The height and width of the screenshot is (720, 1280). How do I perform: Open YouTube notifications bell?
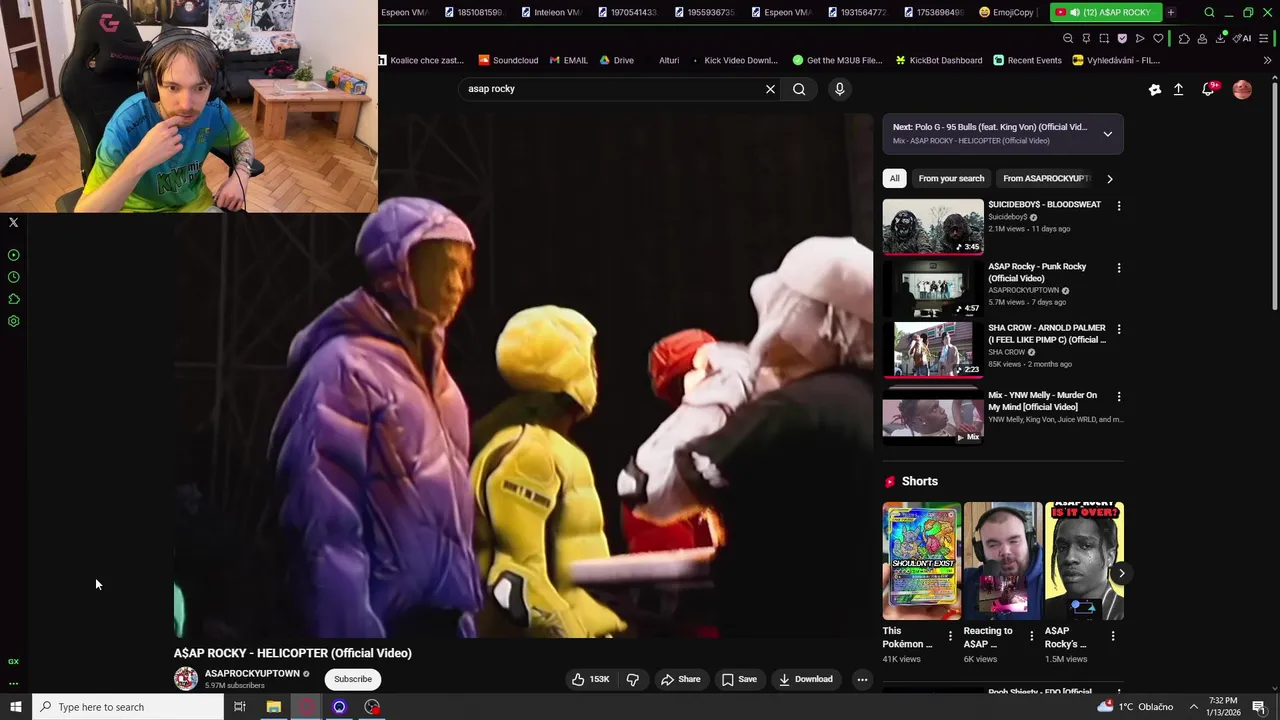tap(1208, 89)
